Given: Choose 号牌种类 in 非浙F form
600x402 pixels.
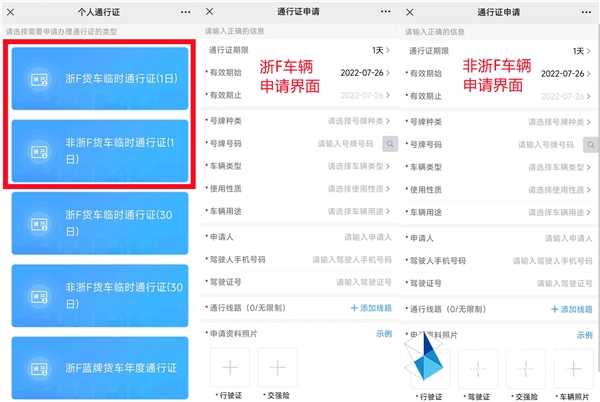Looking at the screenshot, I should tap(499, 122).
